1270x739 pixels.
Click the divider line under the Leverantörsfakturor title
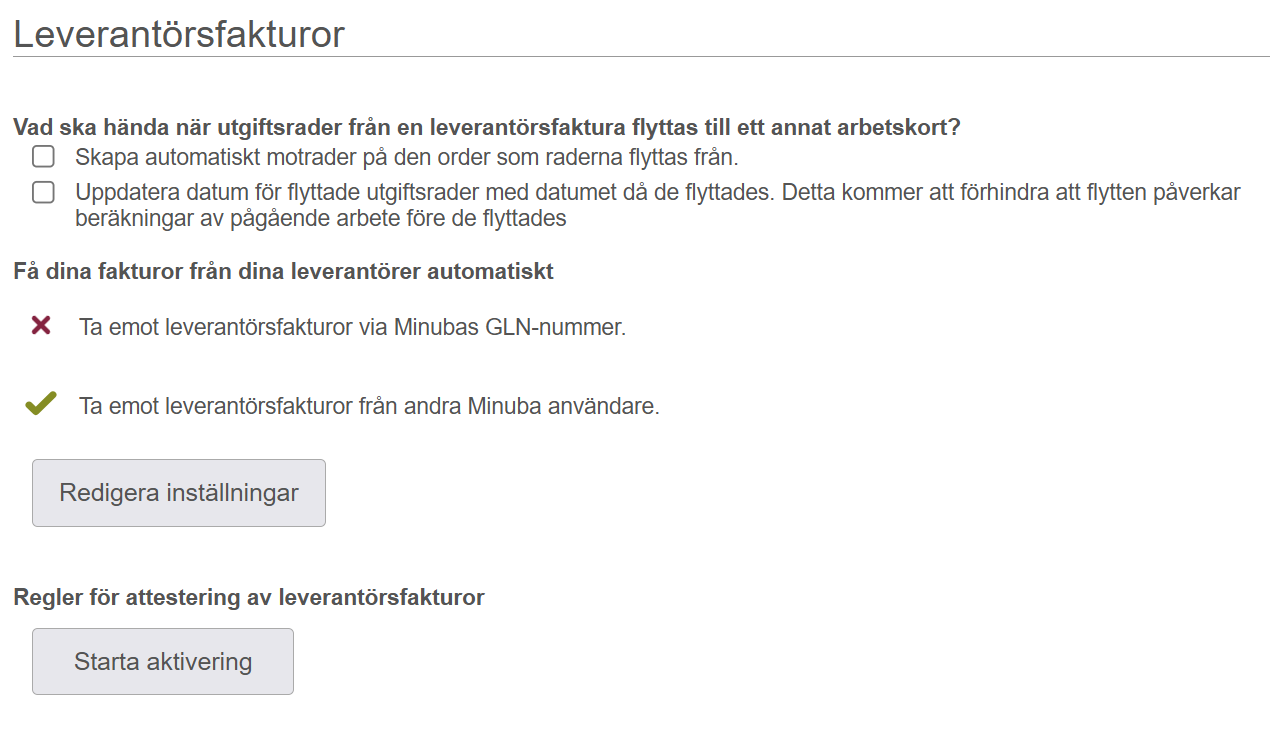click(x=641, y=57)
